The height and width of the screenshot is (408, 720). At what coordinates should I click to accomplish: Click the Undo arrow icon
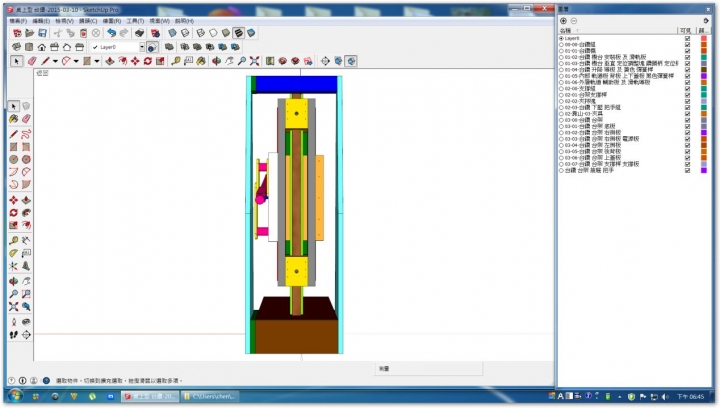[x=111, y=33]
